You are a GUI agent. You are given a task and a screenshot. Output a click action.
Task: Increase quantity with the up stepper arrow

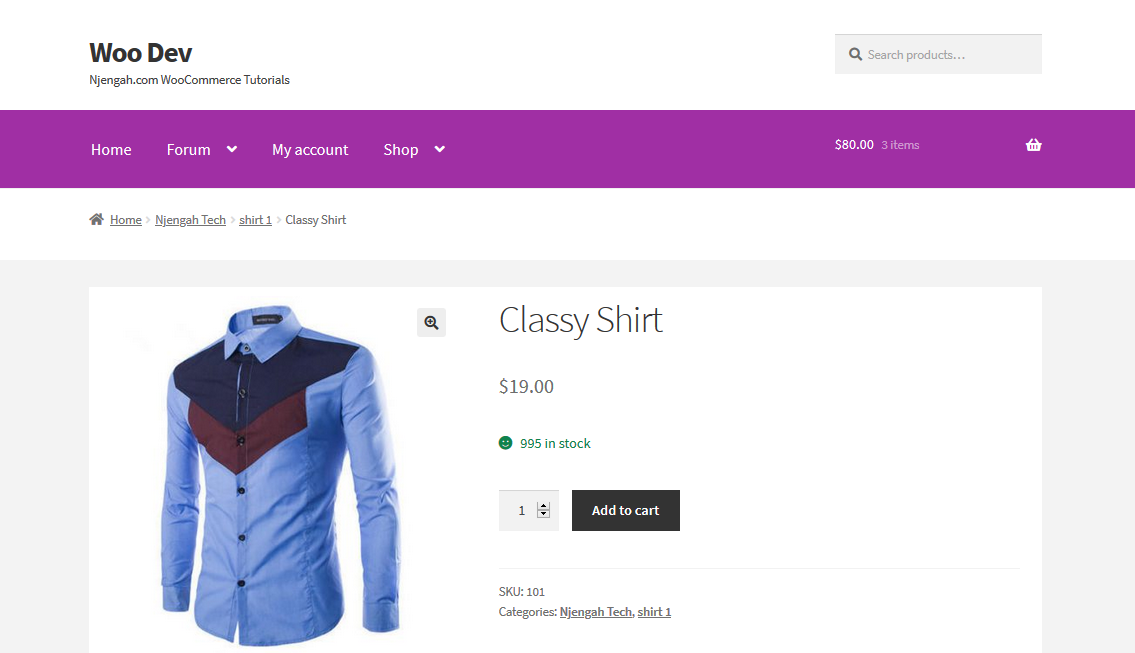pyautogui.click(x=544, y=506)
